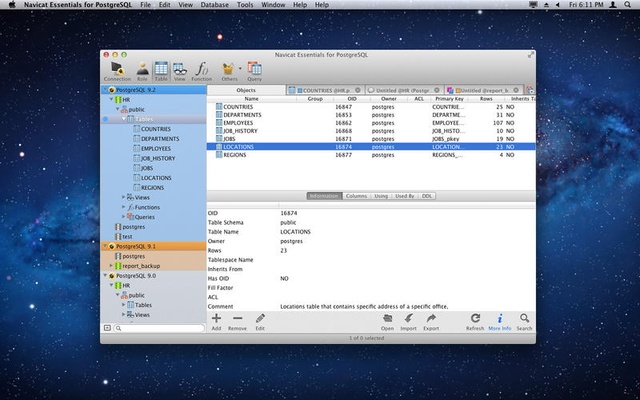Select the DDL segment

pyautogui.click(x=427, y=196)
